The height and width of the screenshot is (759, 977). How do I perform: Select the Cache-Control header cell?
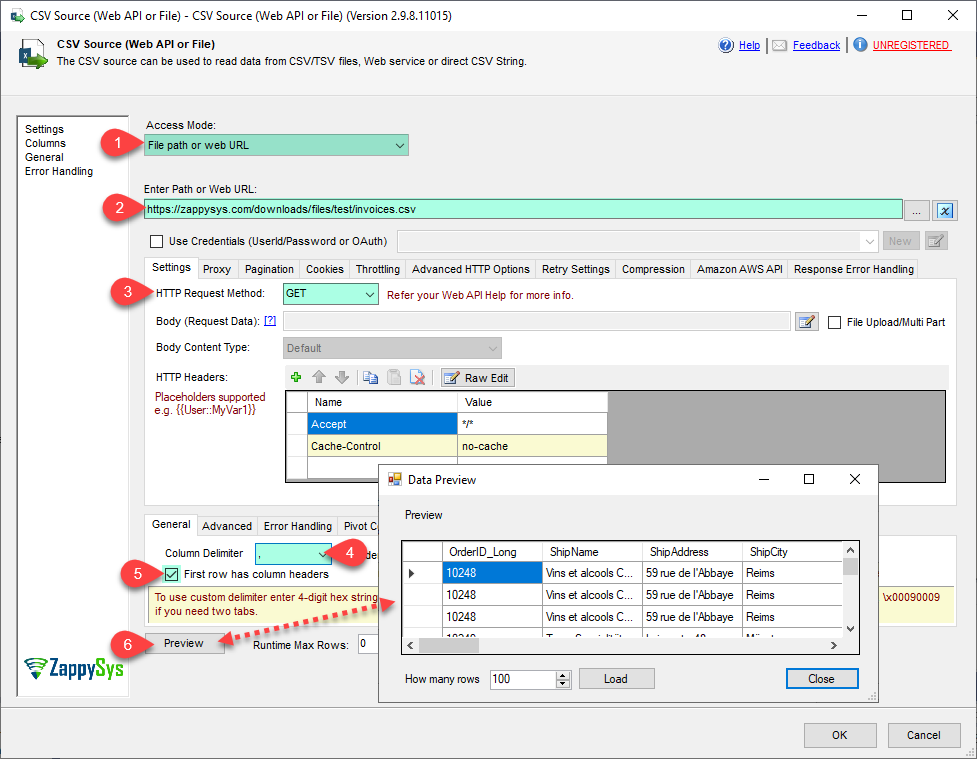(x=383, y=446)
